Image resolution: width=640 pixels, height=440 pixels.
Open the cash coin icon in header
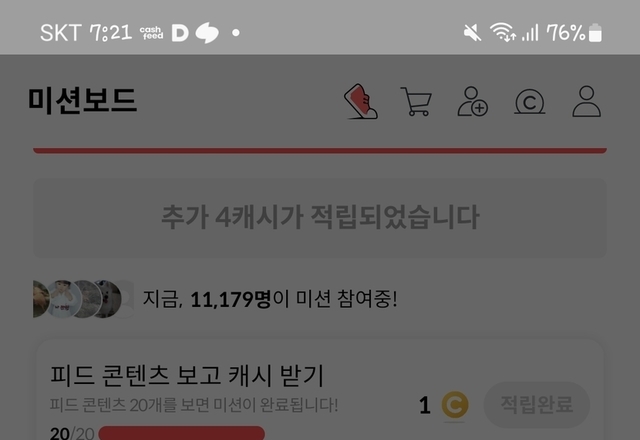pyautogui.click(x=529, y=102)
